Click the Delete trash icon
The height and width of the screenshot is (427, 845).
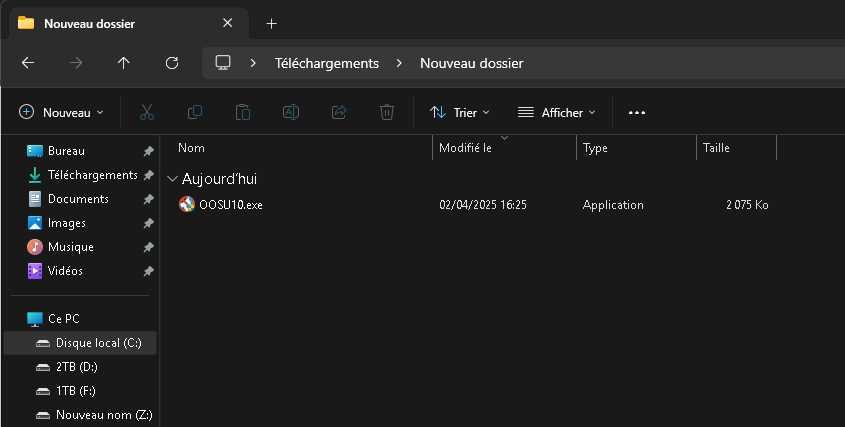(x=387, y=112)
